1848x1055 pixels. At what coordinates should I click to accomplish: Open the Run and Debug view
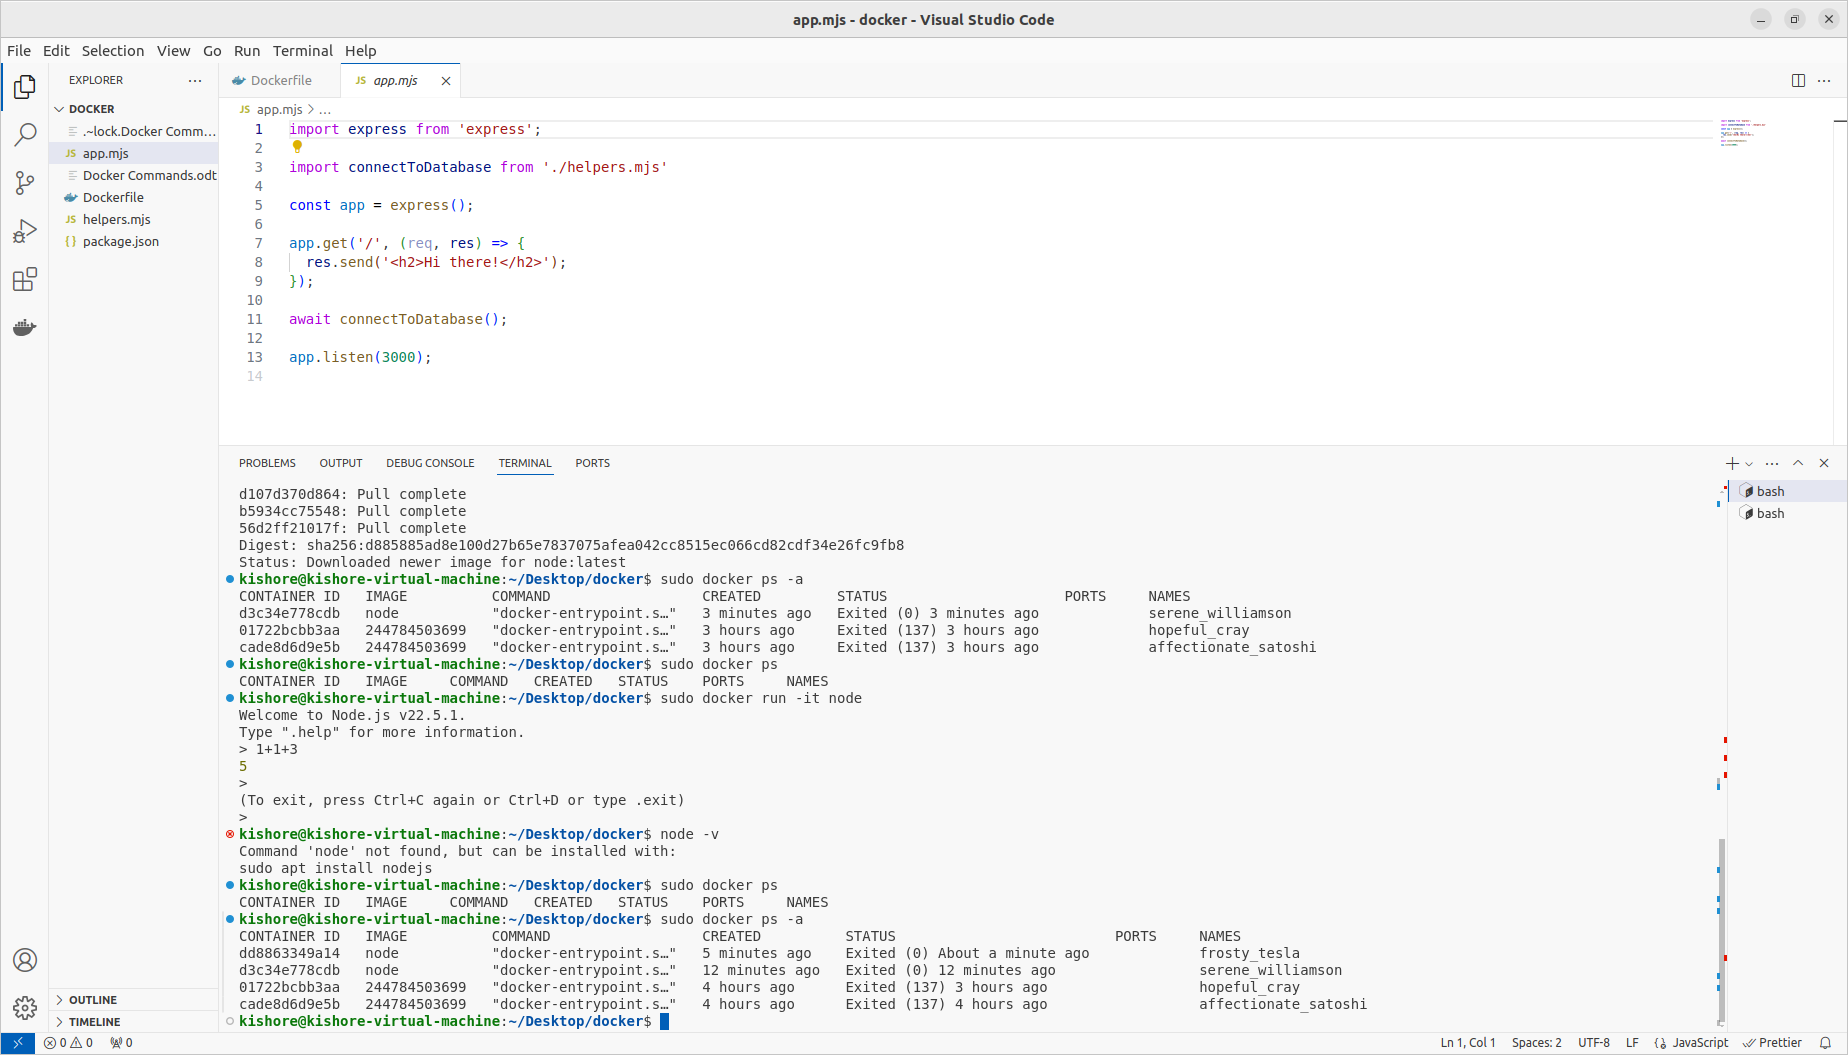25,231
